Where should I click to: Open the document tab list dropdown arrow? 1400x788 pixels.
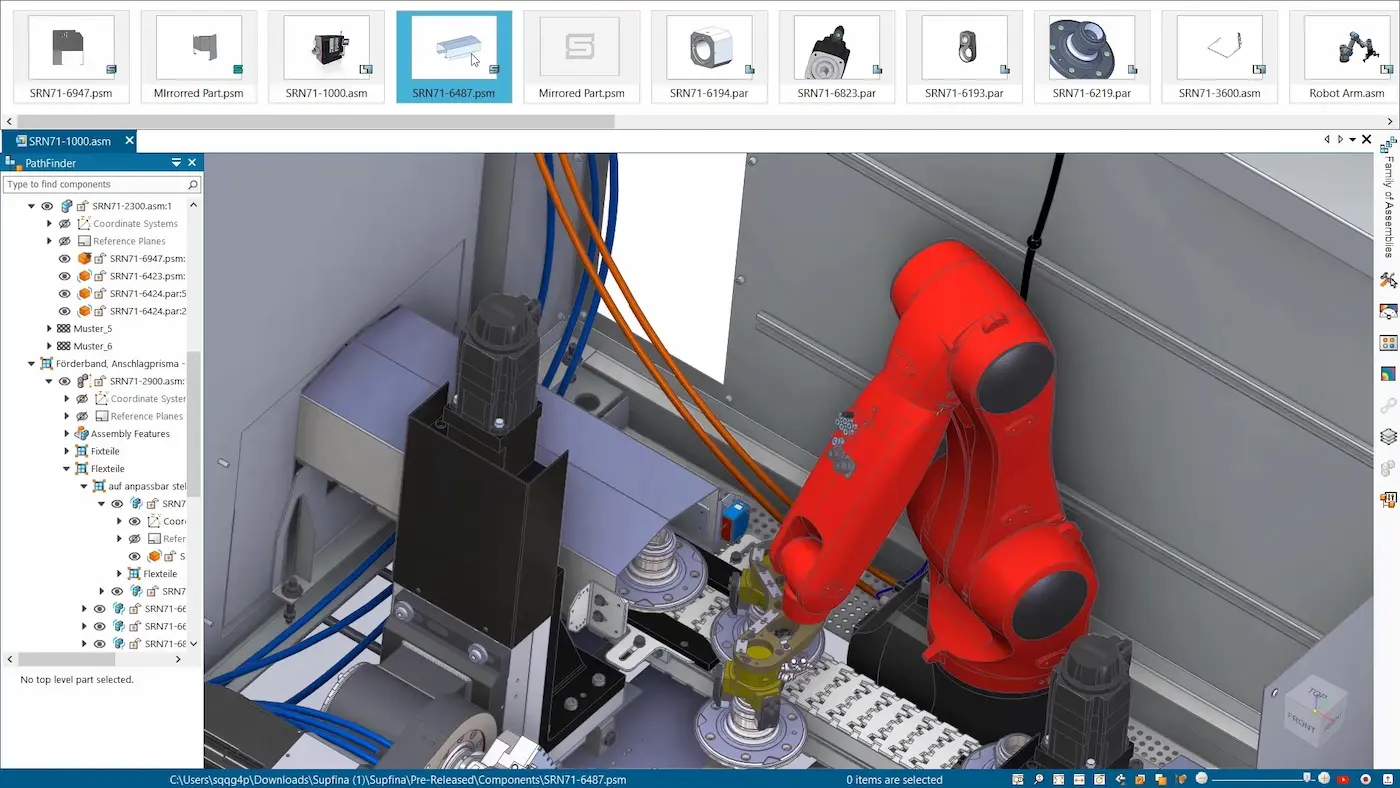[1353, 140]
